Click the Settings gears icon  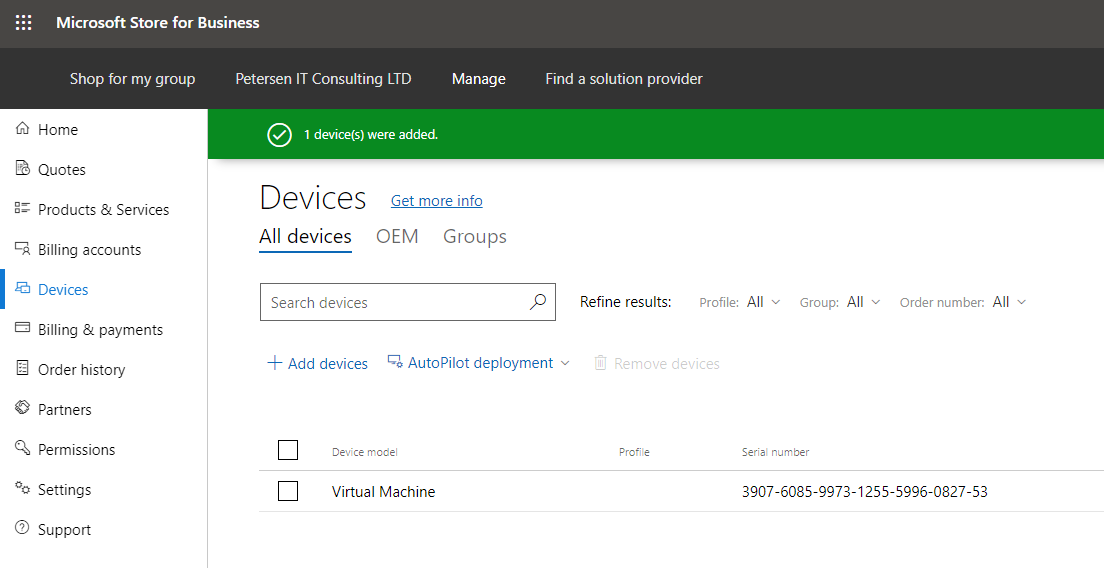pyautogui.click(x=23, y=488)
